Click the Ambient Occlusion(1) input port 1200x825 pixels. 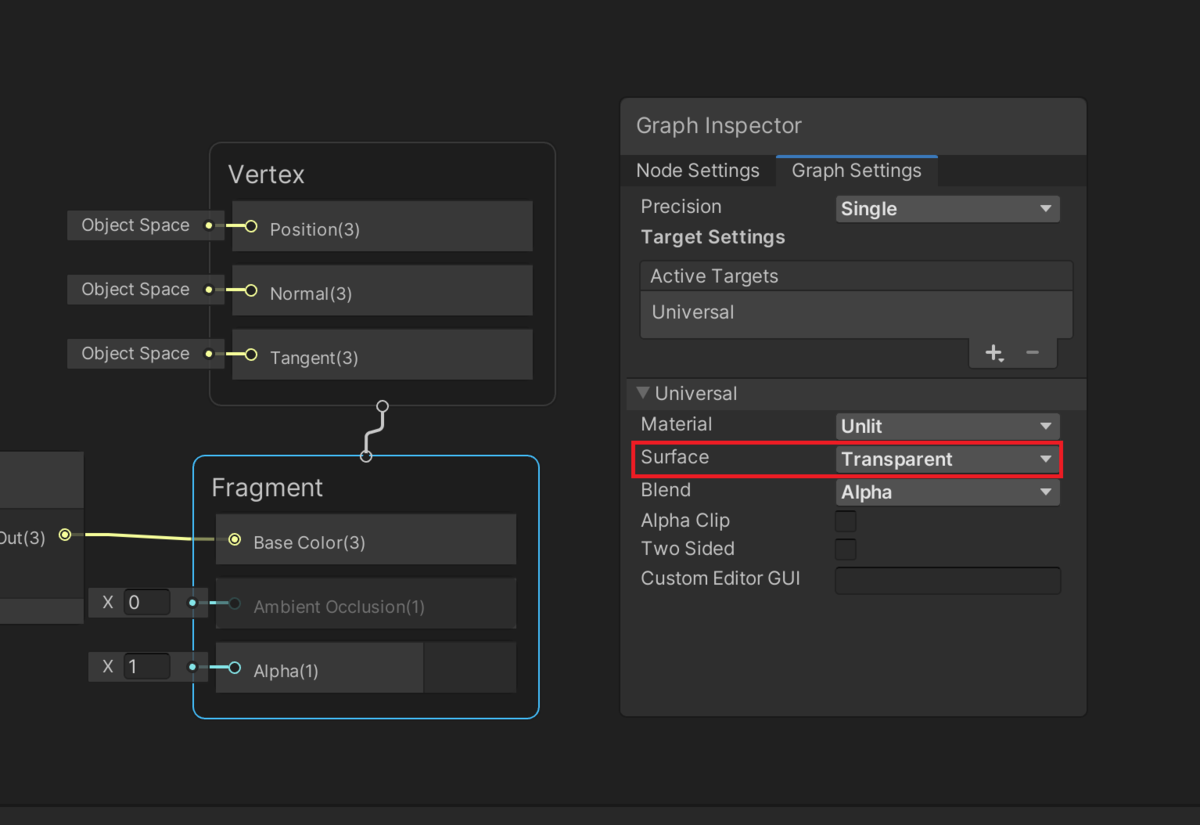pyautogui.click(x=235, y=604)
